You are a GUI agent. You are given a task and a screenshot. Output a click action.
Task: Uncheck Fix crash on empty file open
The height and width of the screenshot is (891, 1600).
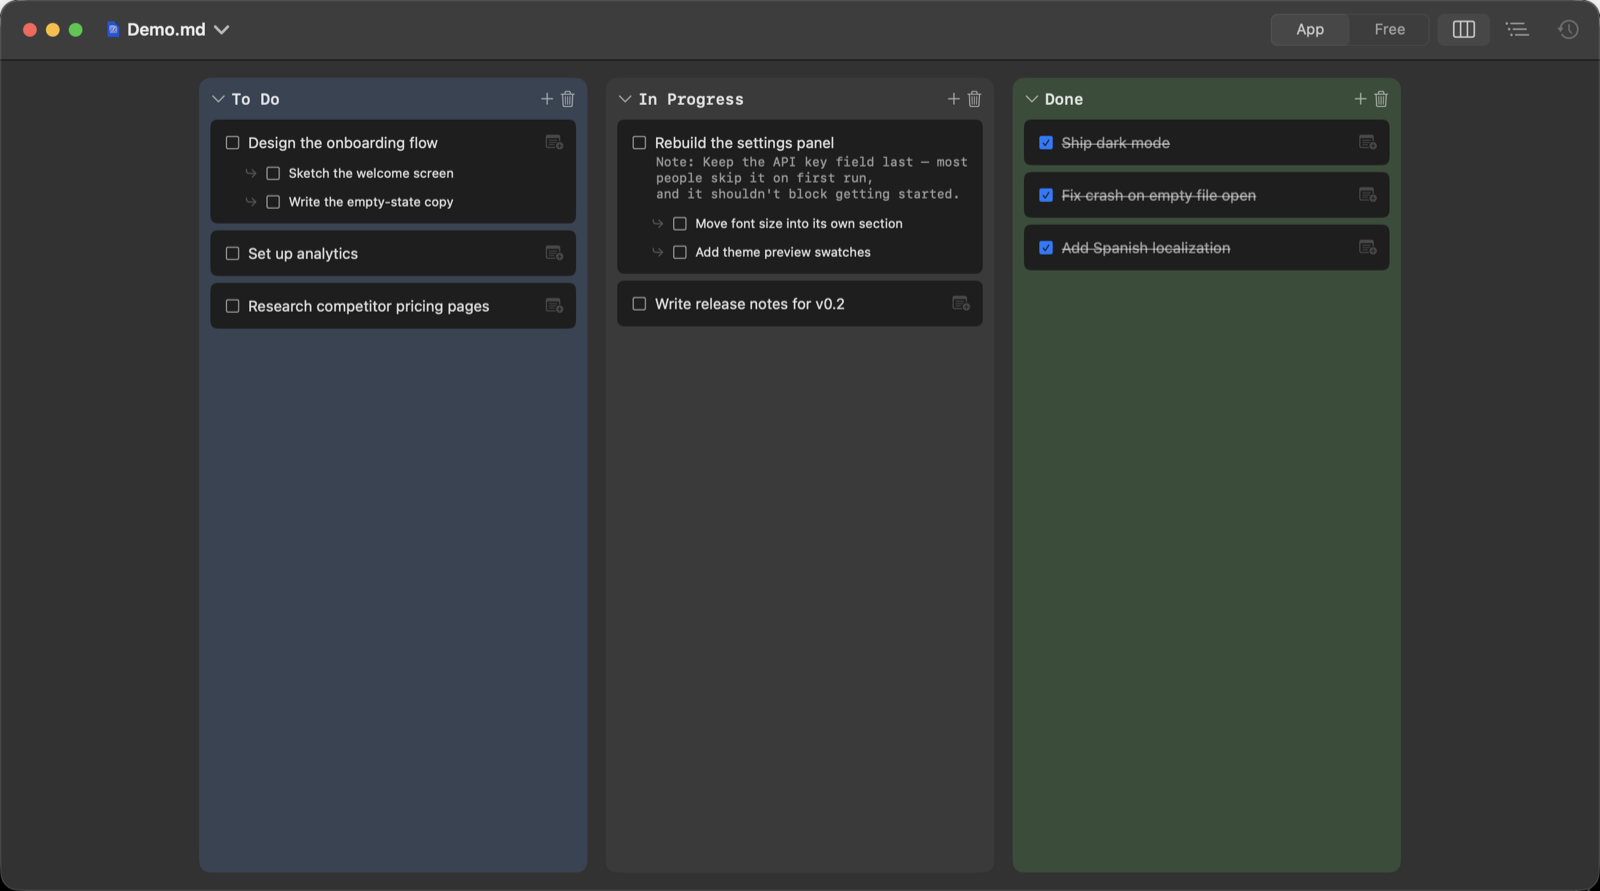pyautogui.click(x=1046, y=195)
